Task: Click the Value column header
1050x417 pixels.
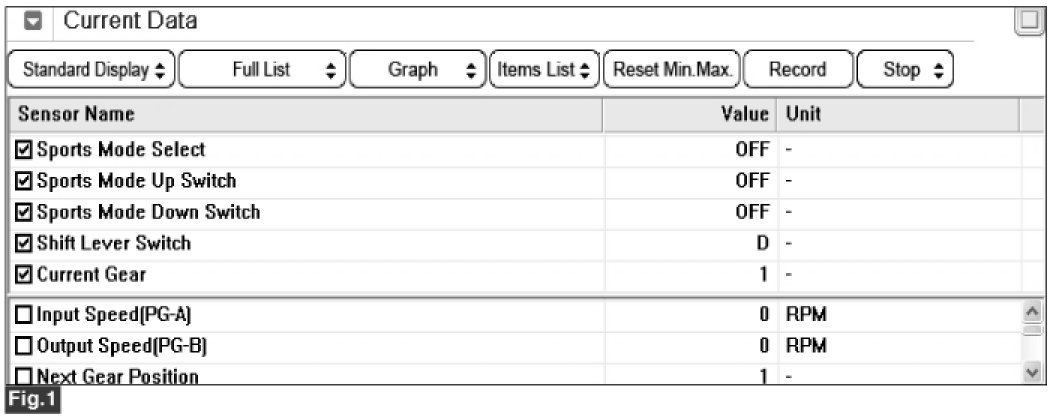Action: [744, 114]
